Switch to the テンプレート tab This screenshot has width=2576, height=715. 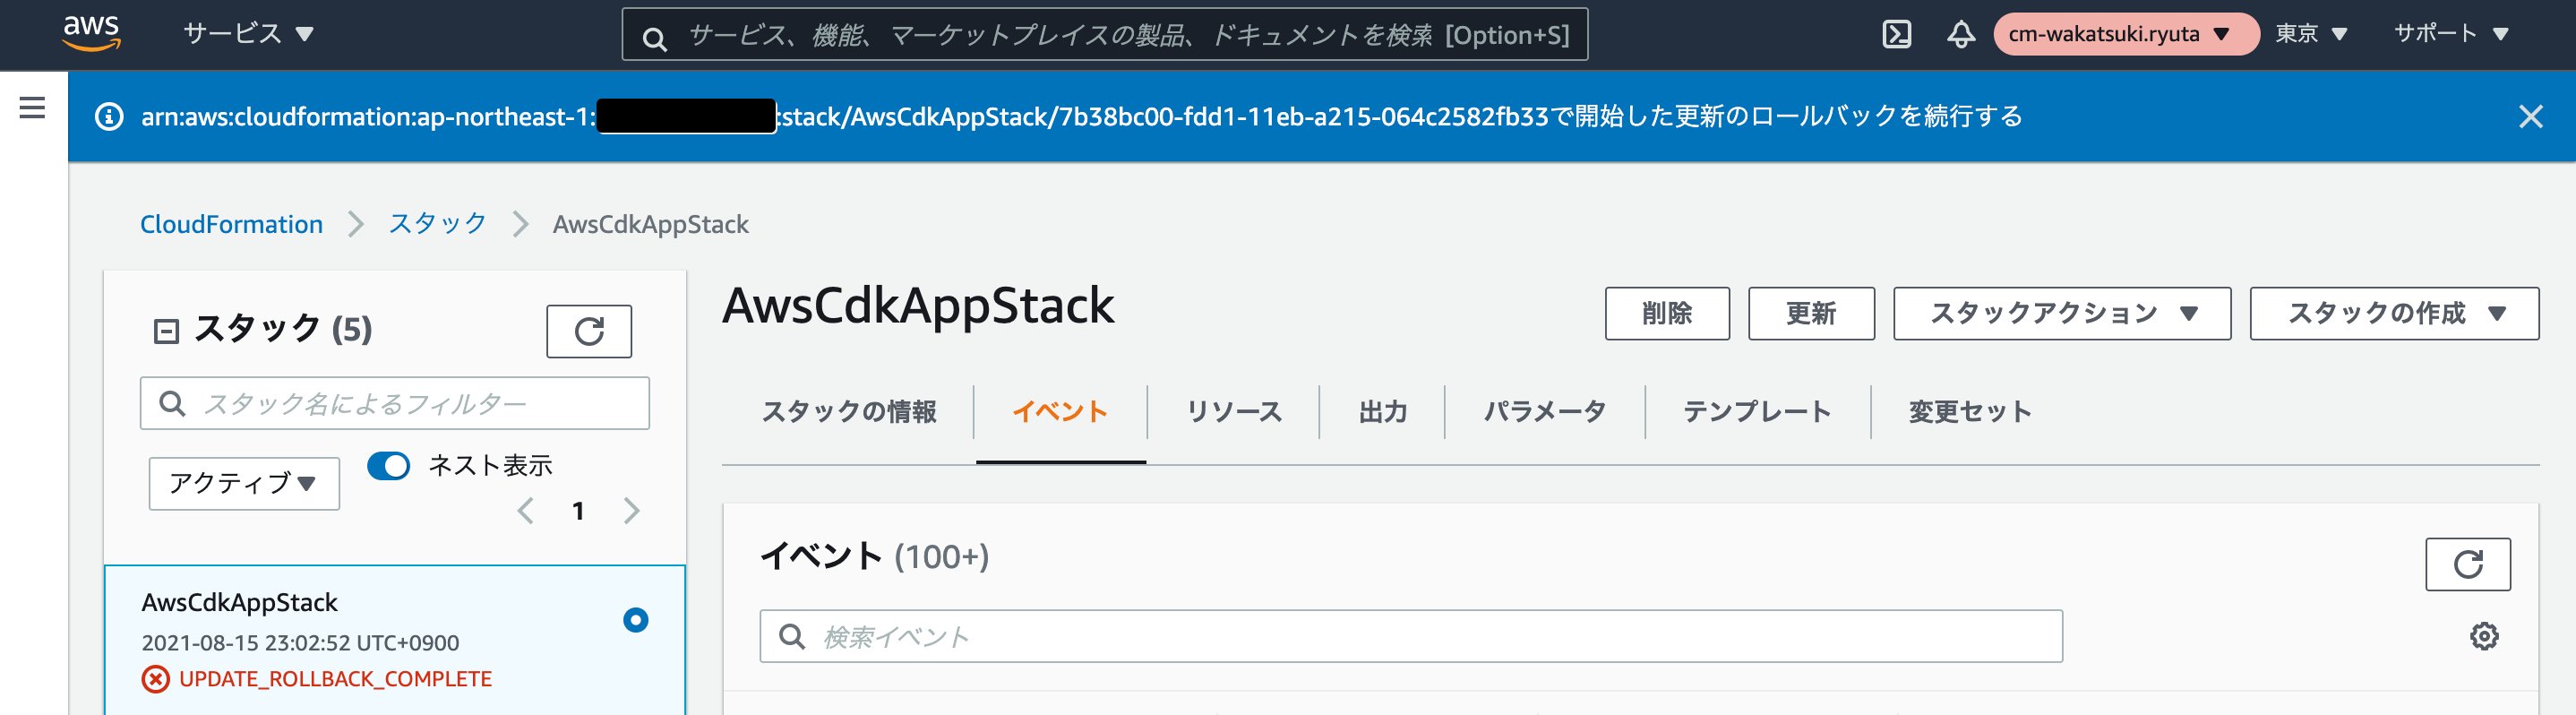point(1756,412)
